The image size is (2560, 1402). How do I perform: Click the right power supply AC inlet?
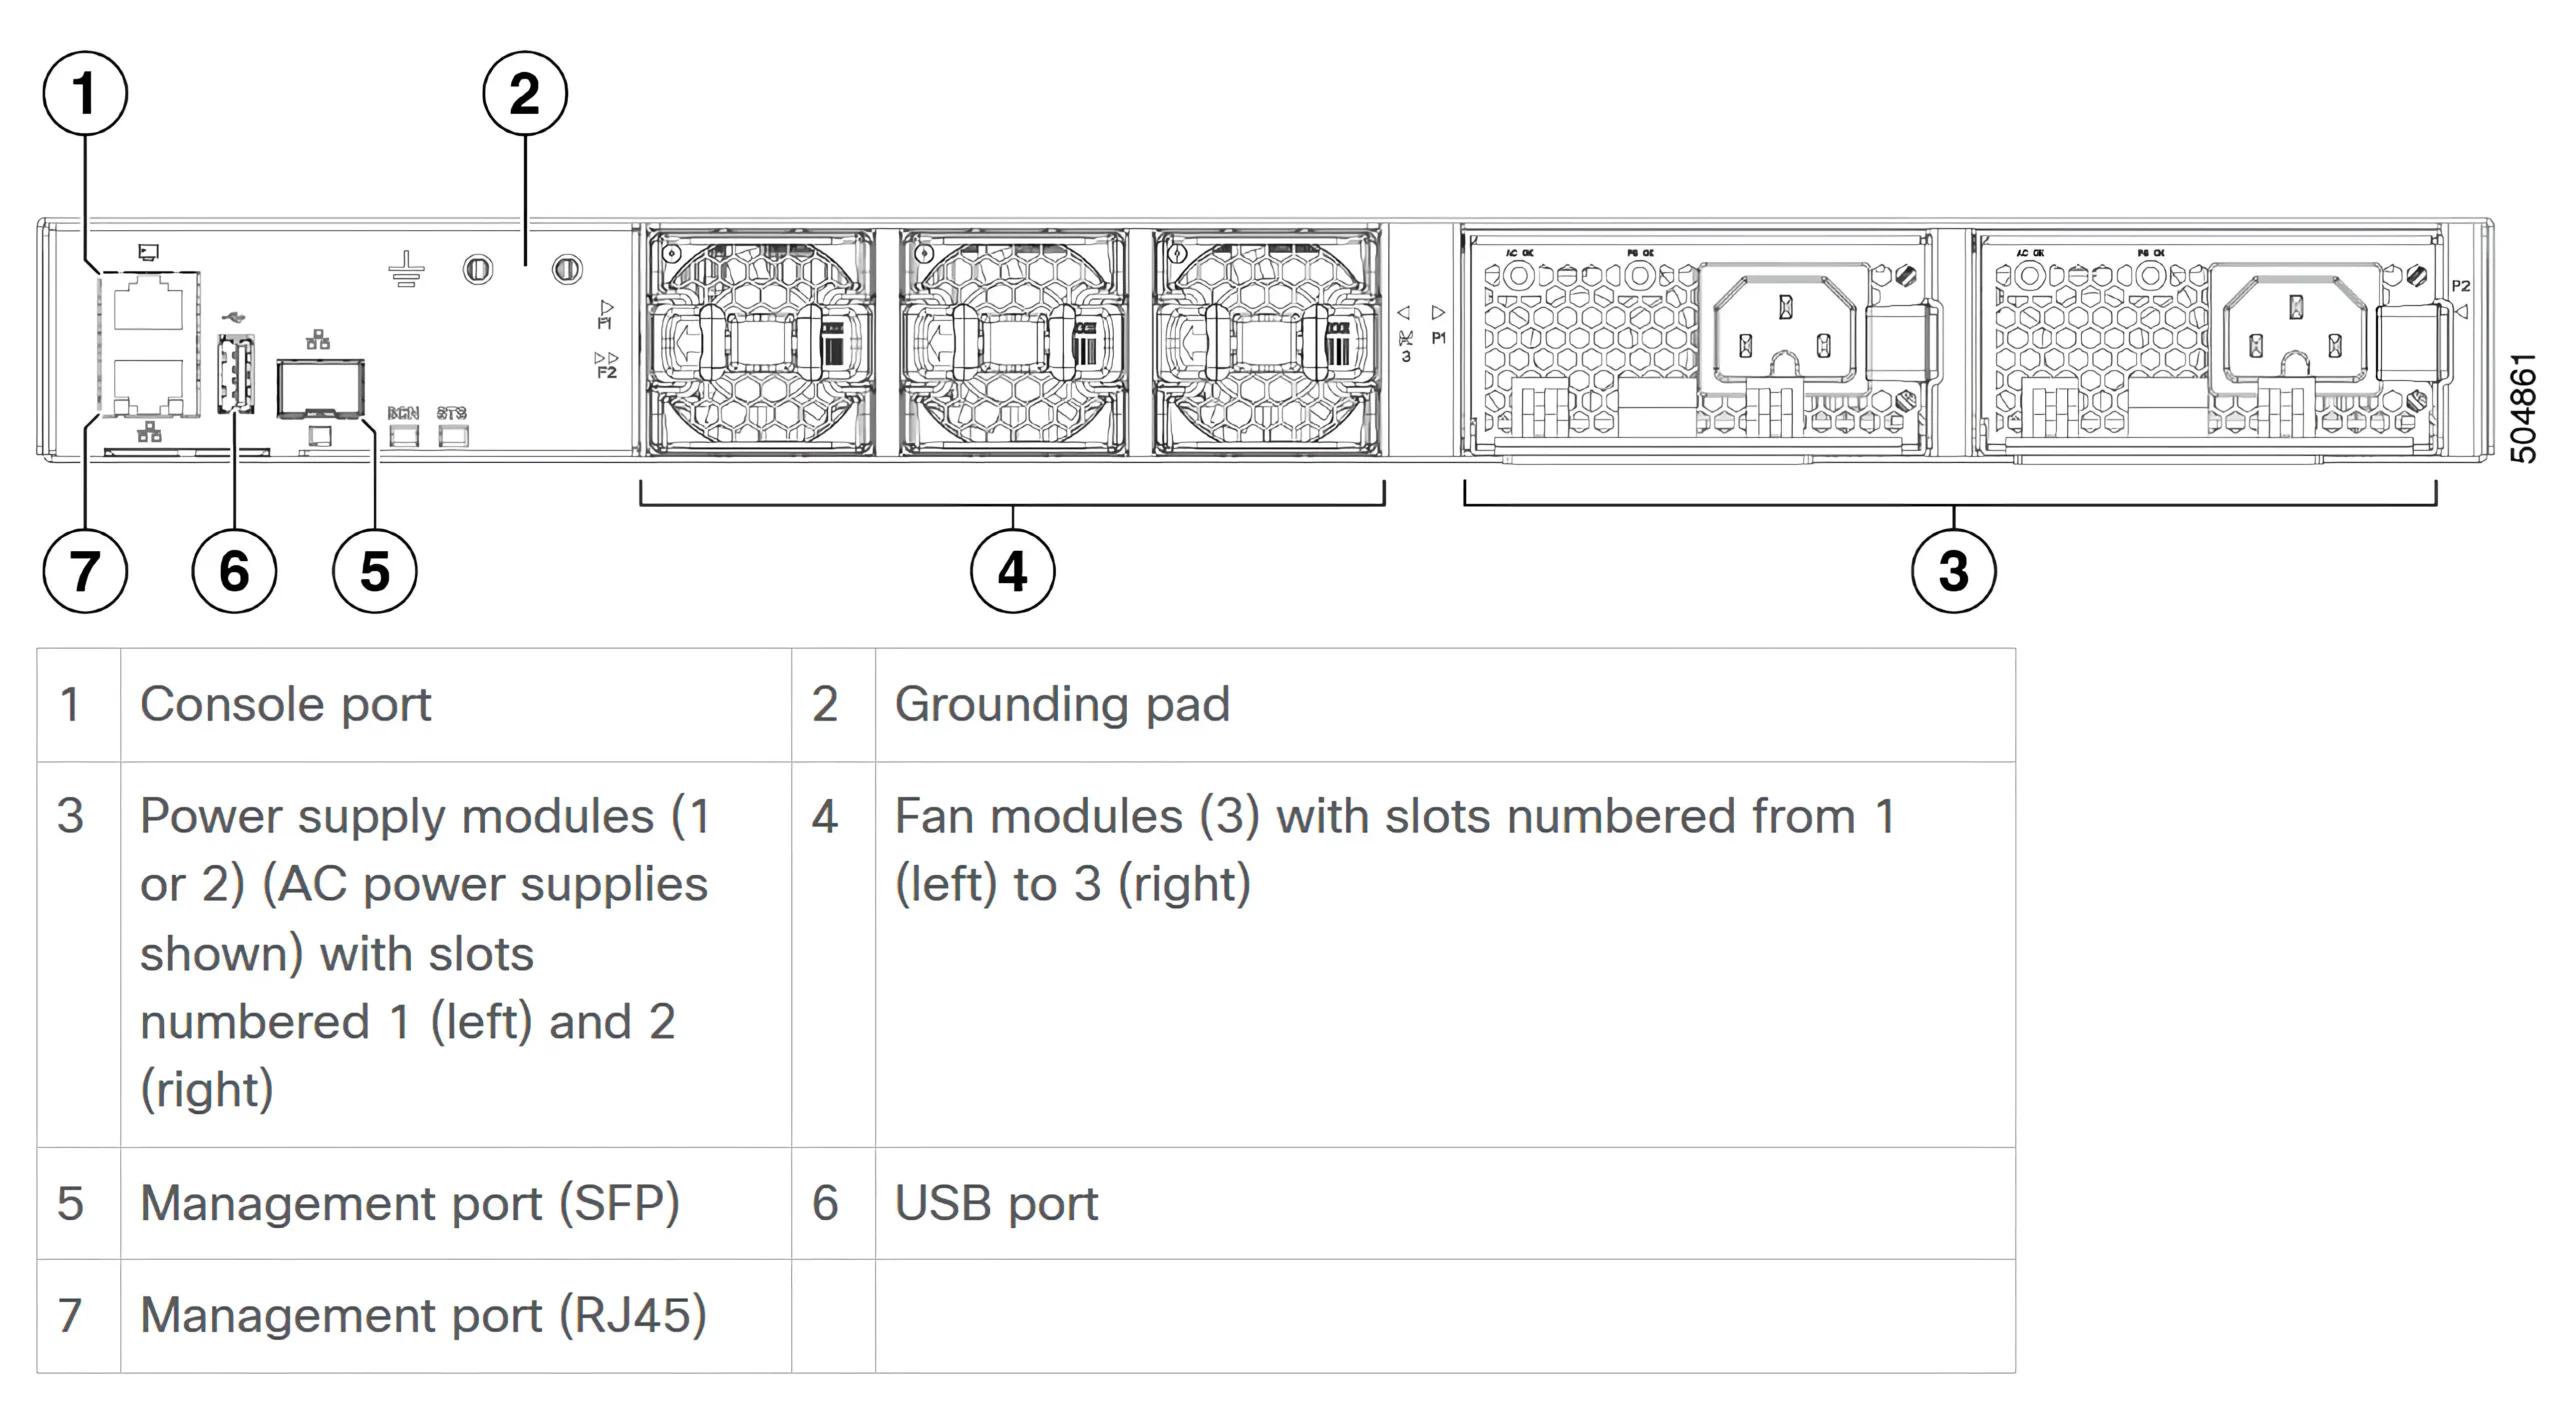click(x=2295, y=324)
